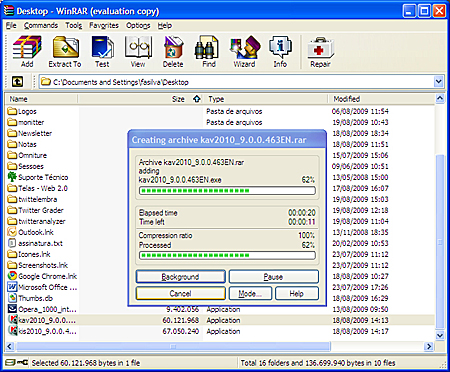Click the Test archive icon
This screenshot has width=450, height=372.
(x=102, y=47)
